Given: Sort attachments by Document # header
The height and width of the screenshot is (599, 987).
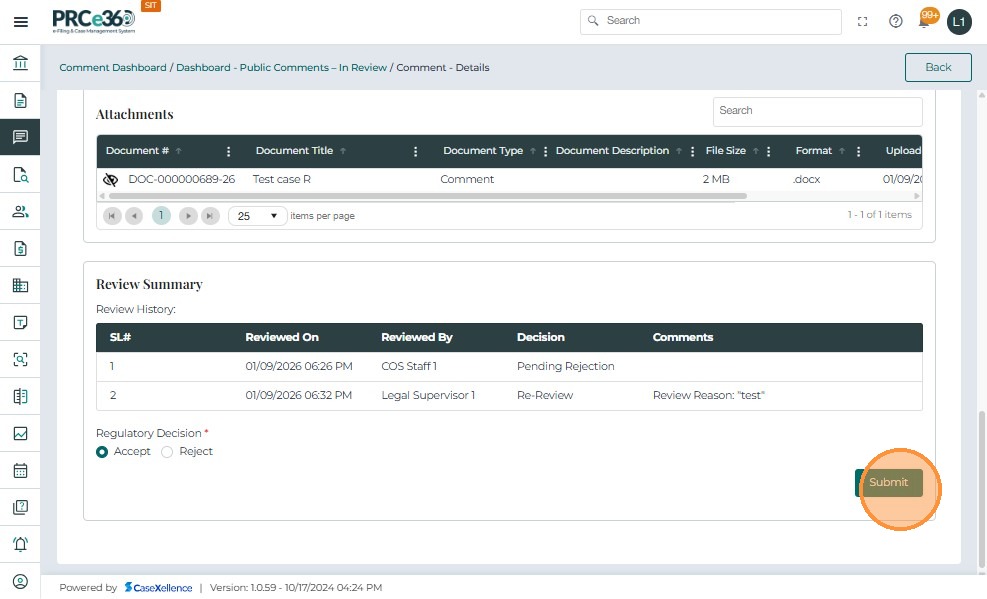Looking at the screenshot, I should click(137, 150).
